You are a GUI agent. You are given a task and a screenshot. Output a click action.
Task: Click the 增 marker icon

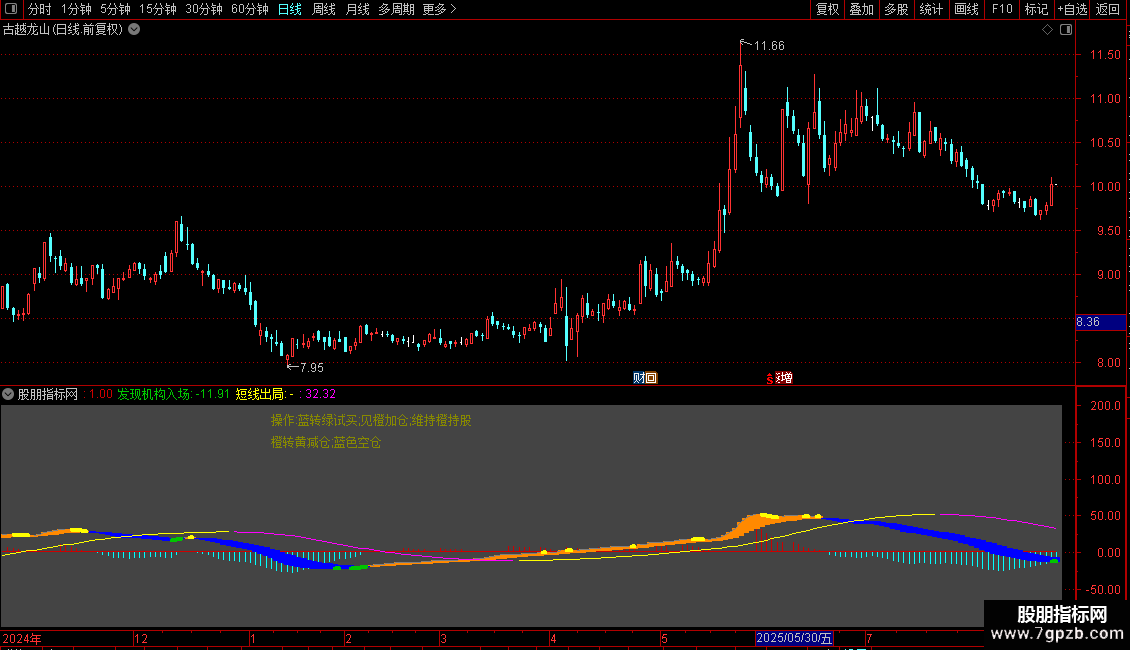(x=786, y=378)
